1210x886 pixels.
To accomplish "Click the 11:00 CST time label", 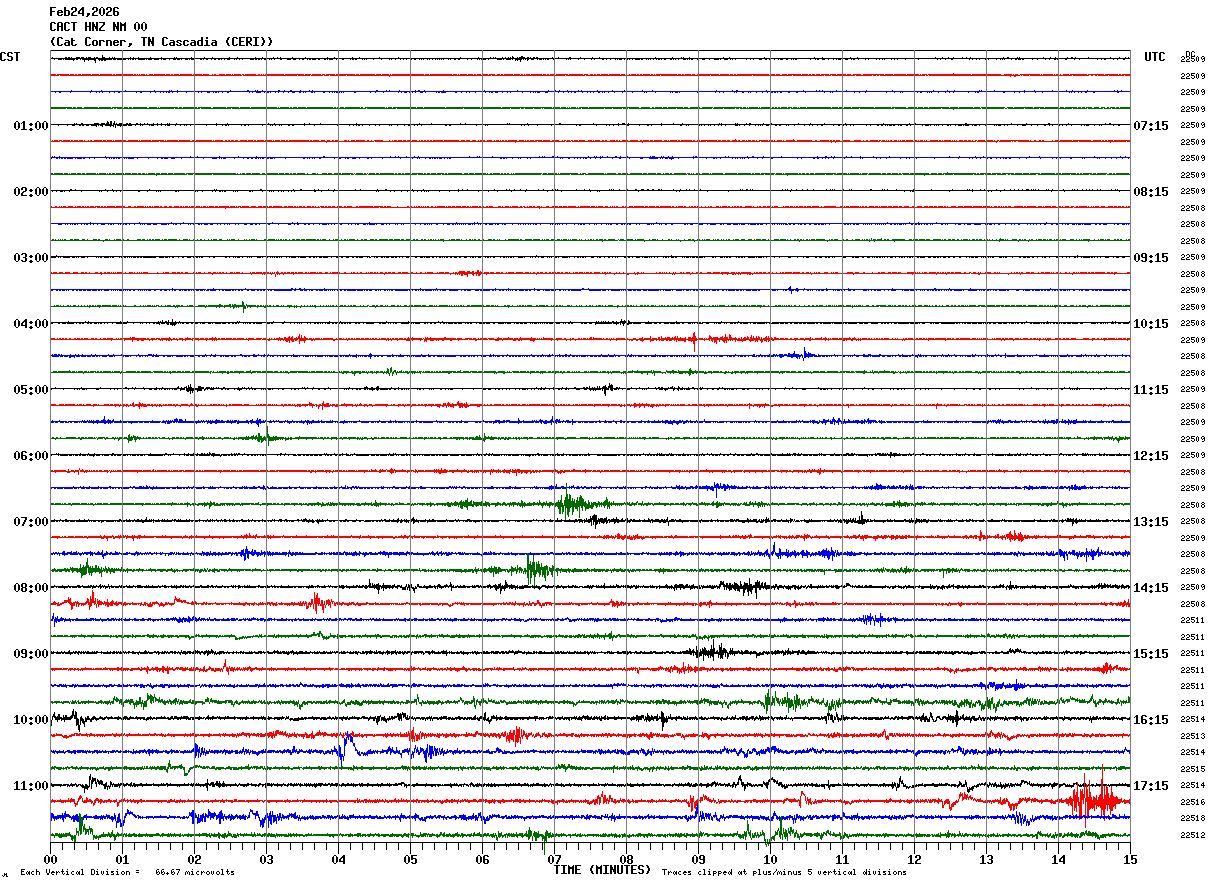I will (x=30, y=786).
